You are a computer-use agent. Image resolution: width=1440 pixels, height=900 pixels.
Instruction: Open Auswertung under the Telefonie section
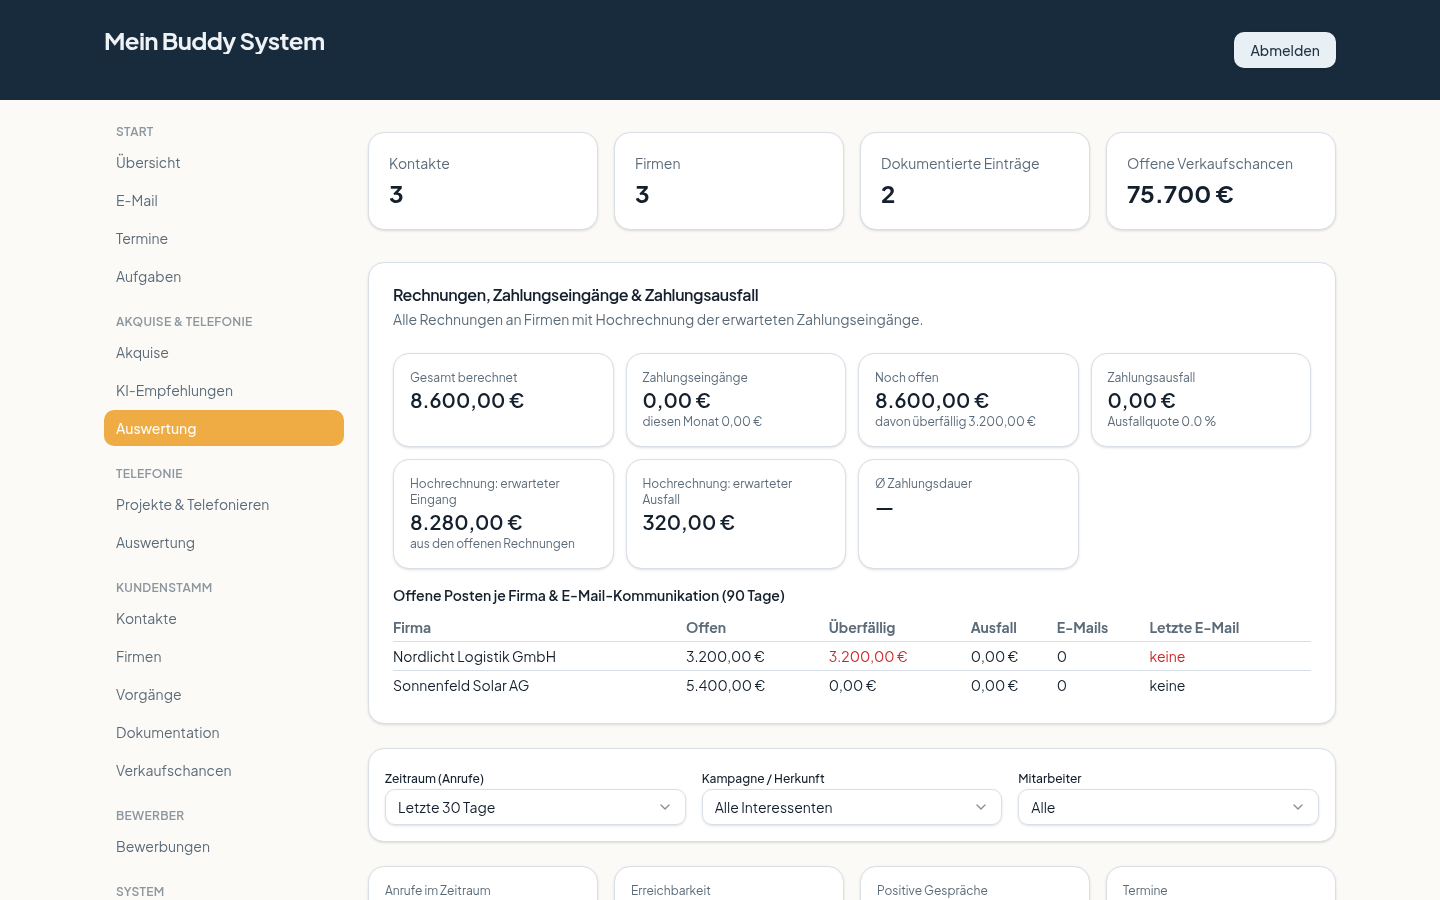[x=224, y=542]
